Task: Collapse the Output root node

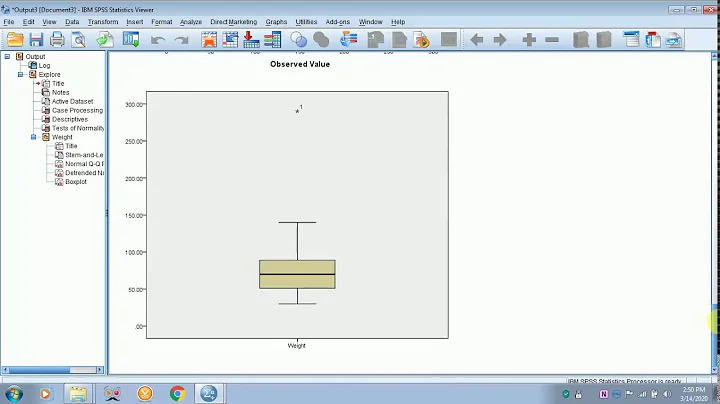Action: [x=7, y=56]
